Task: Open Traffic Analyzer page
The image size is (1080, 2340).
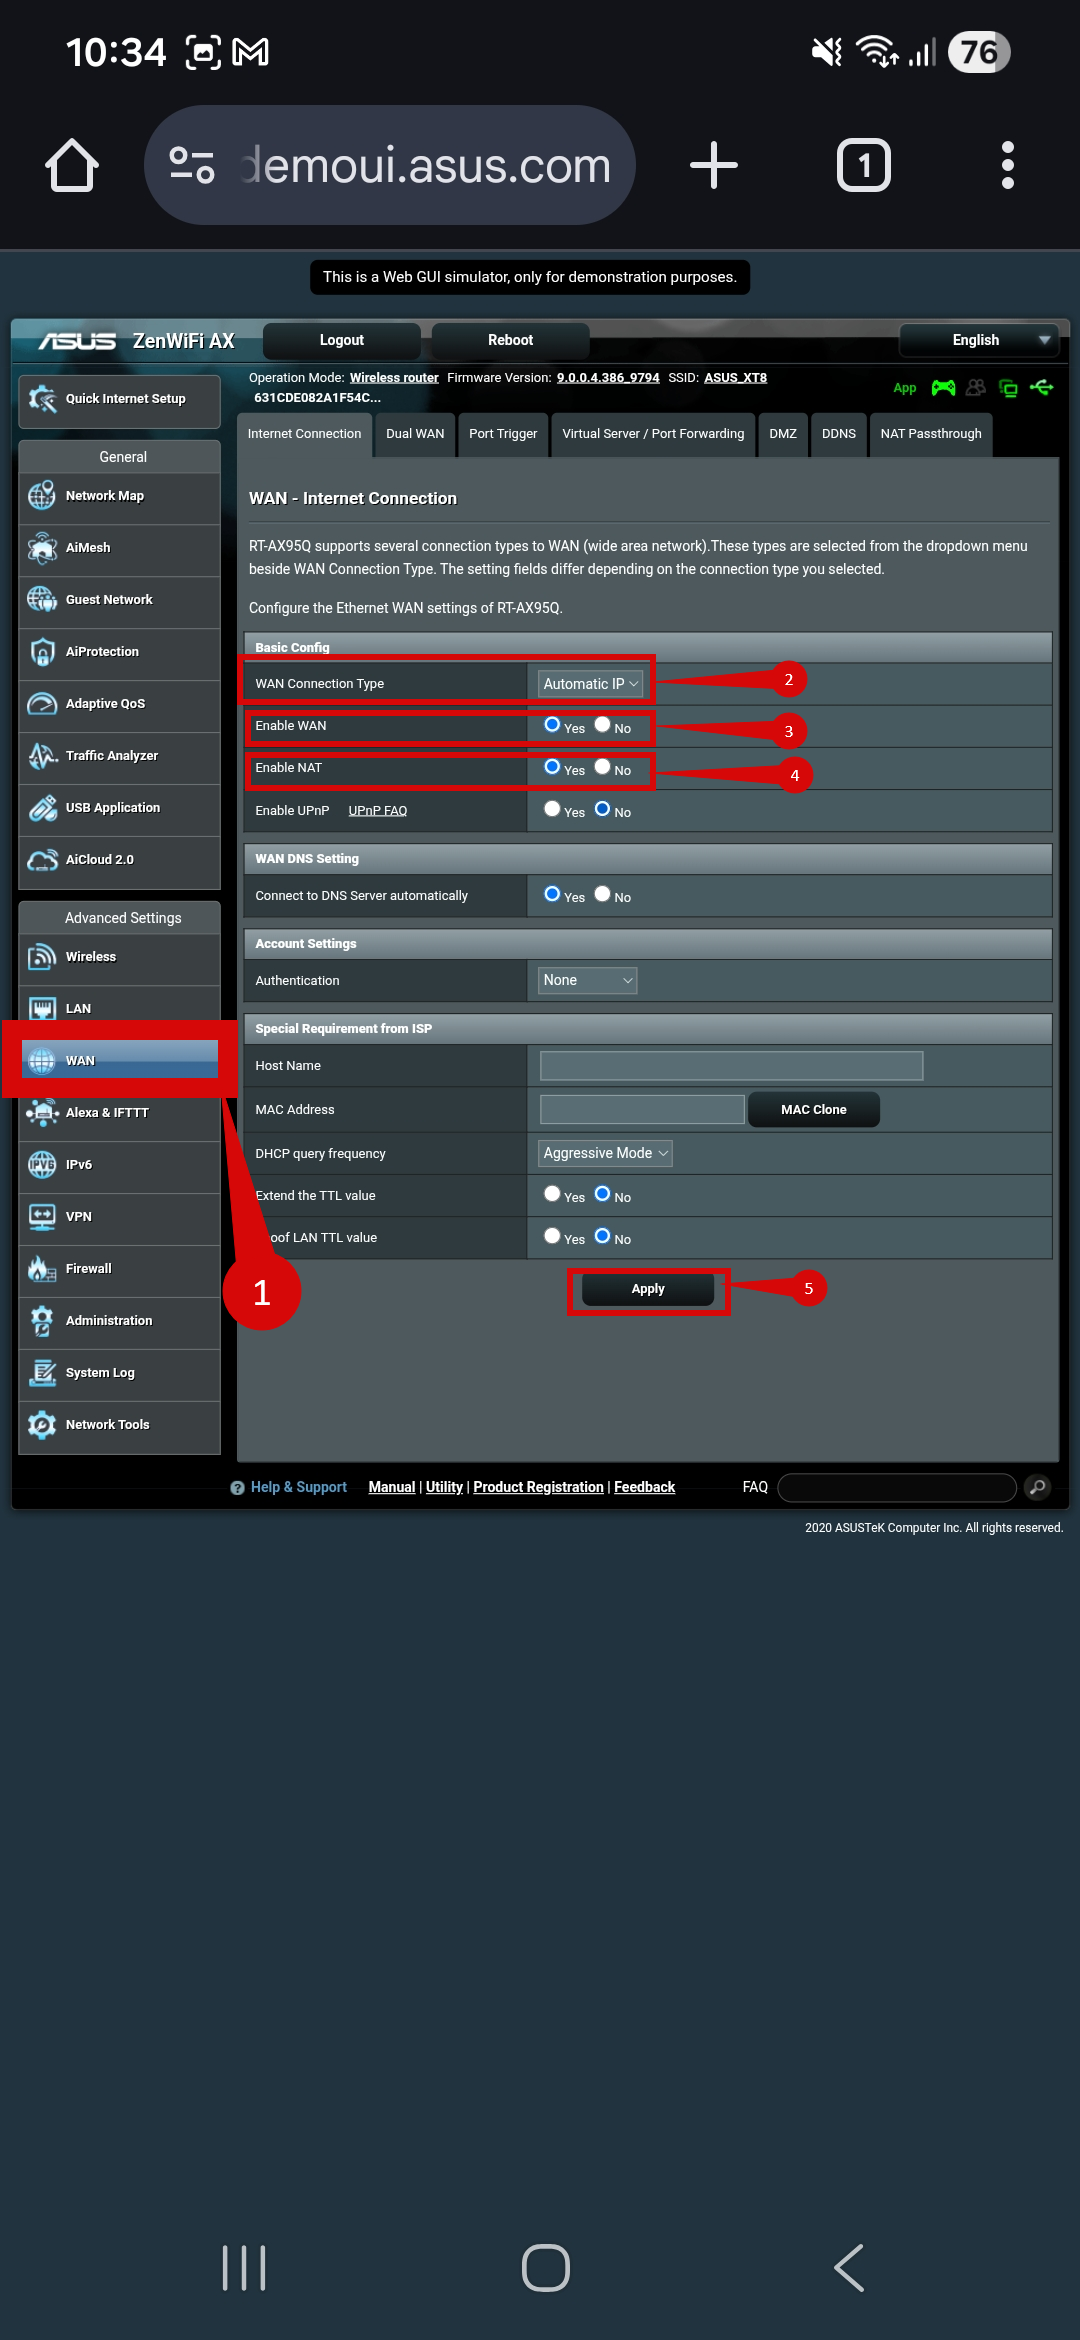Action: click(119, 756)
